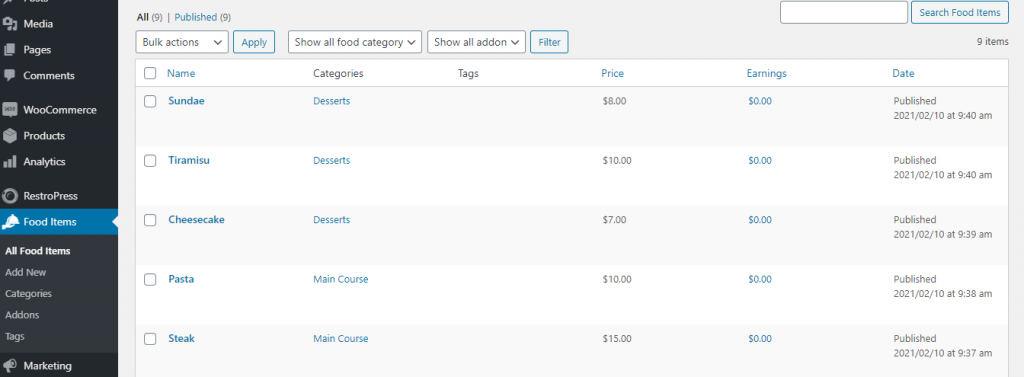The image size is (1024, 377).
Task: Open the Comments bubble icon
Action: click(10, 75)
